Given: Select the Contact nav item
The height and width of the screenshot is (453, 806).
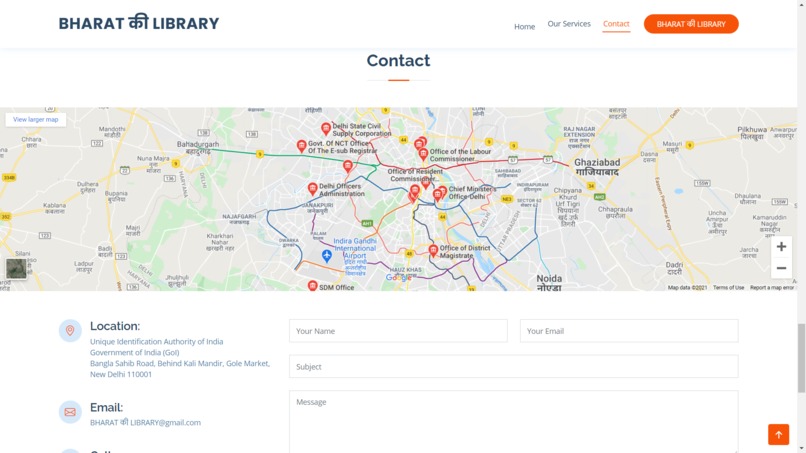Looking at the screenshot, I should point(616,24).
